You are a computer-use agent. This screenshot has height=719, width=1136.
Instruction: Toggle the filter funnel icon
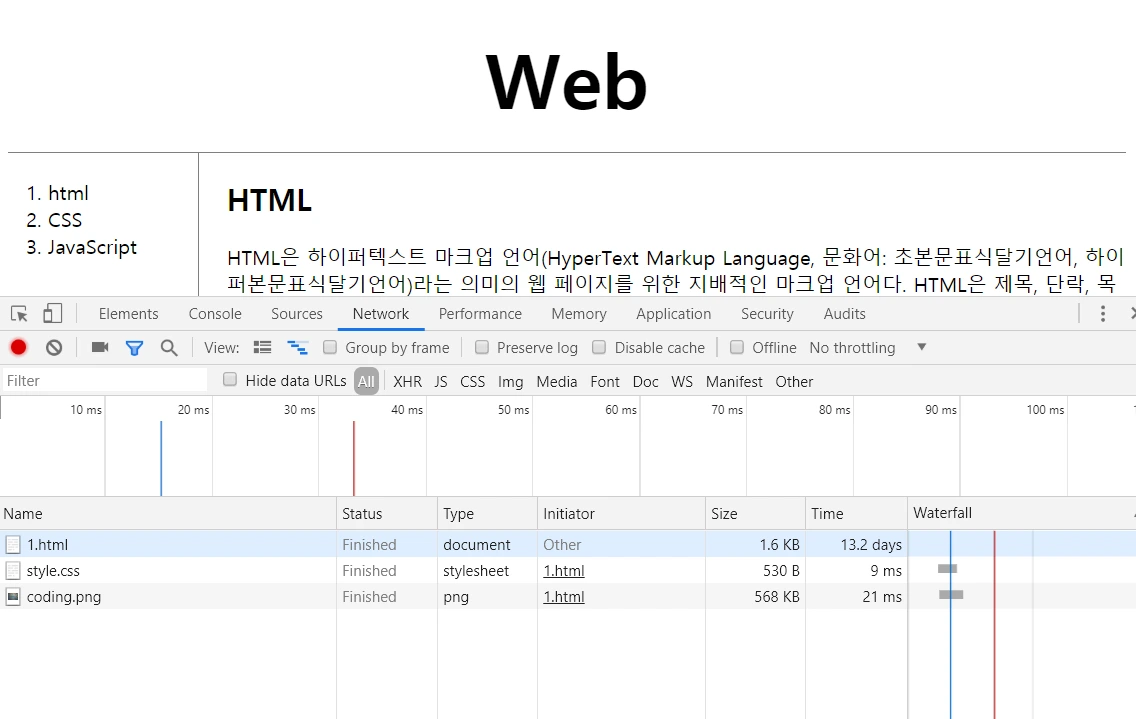click(x=134, y=348)
